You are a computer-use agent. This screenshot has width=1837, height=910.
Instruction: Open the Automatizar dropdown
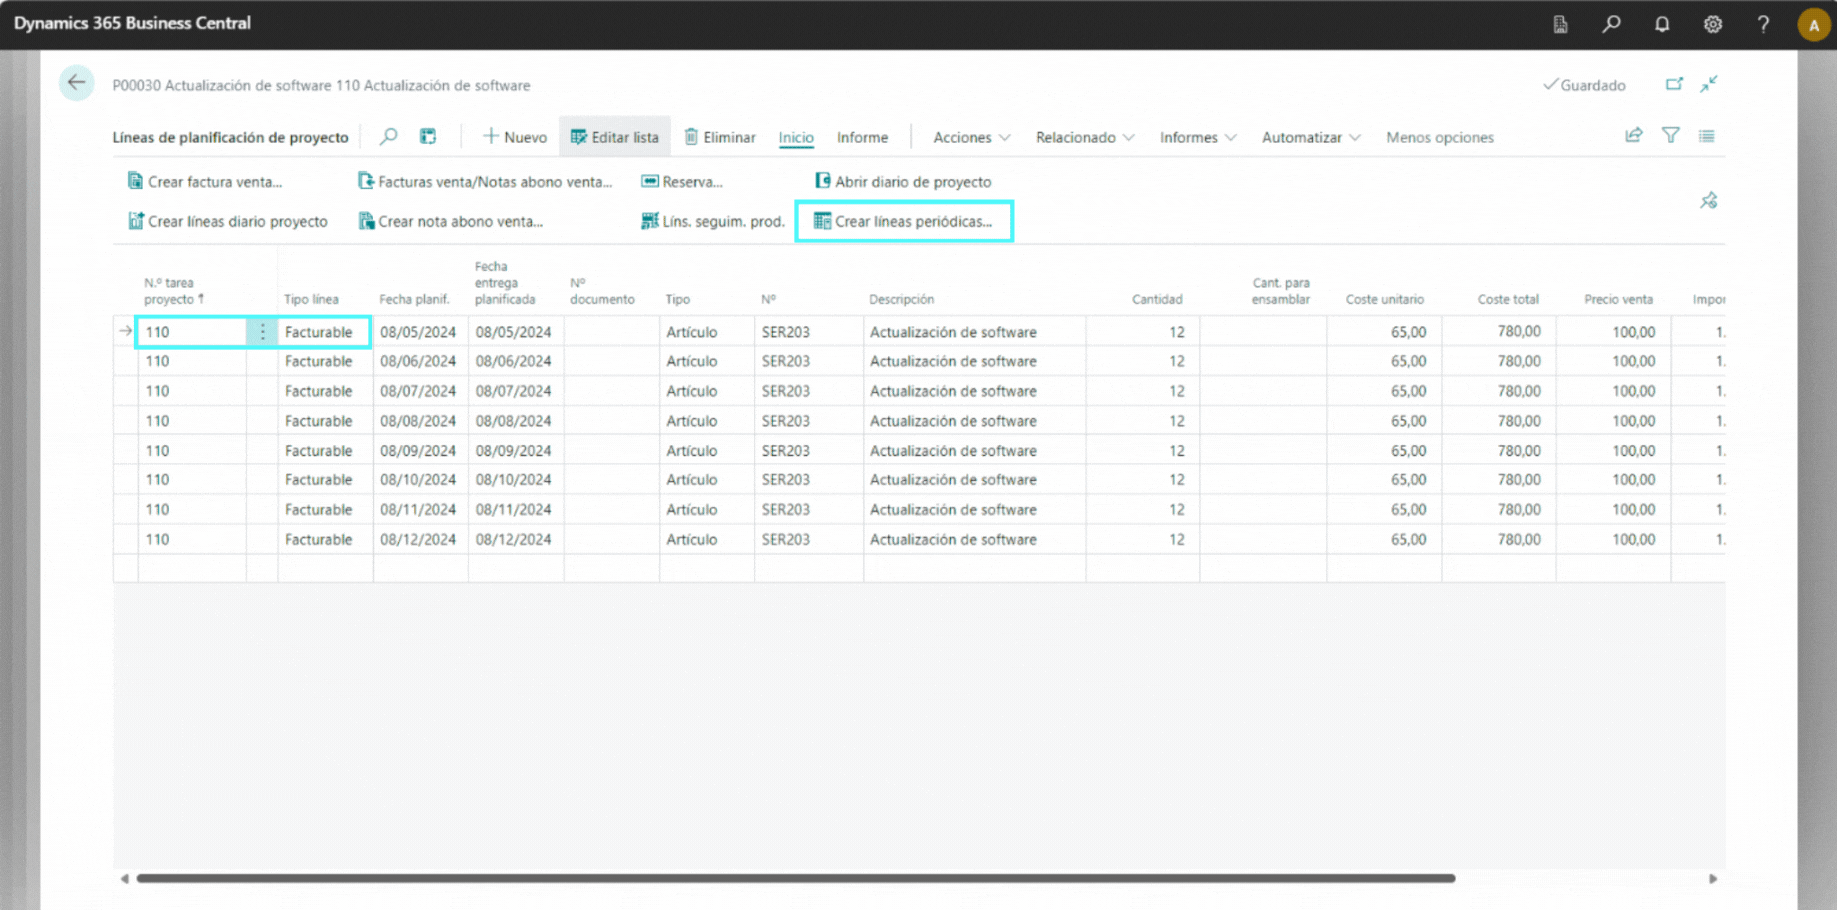[x=1310, y=137]
